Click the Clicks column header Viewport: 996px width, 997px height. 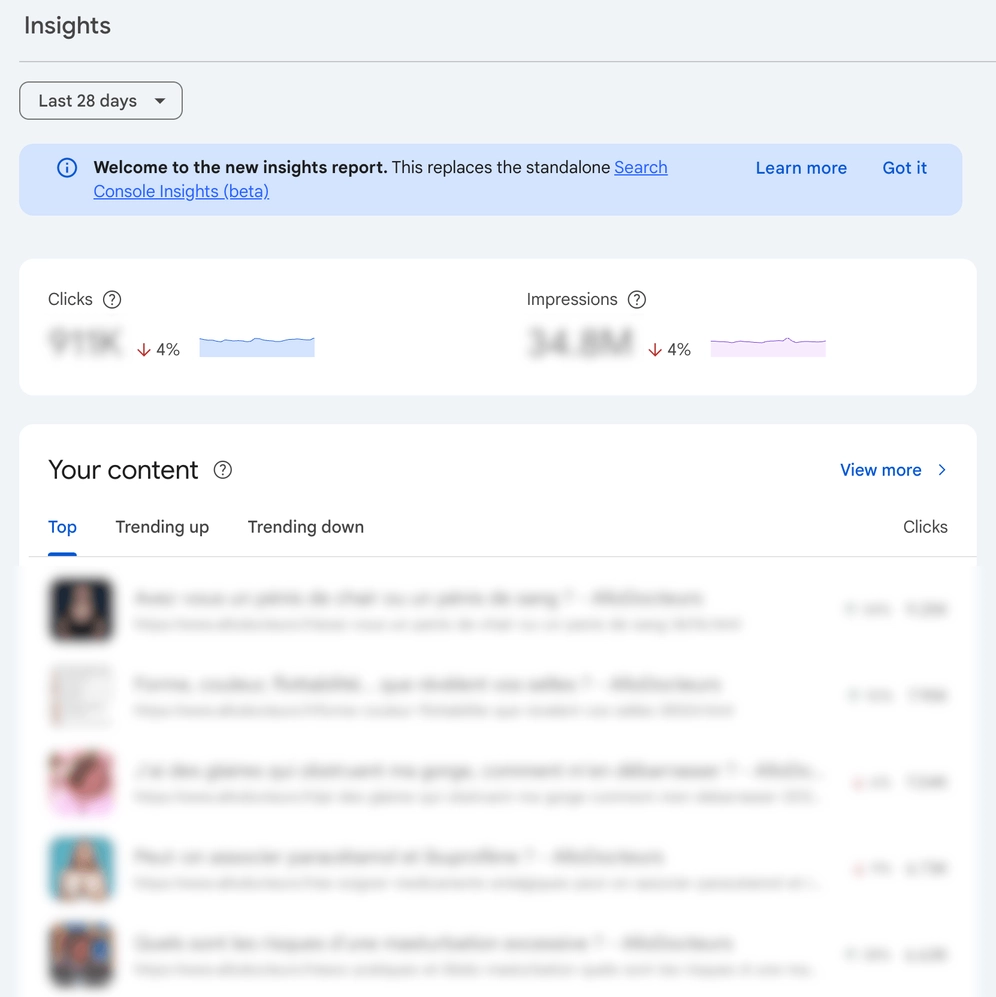[925, 527]
